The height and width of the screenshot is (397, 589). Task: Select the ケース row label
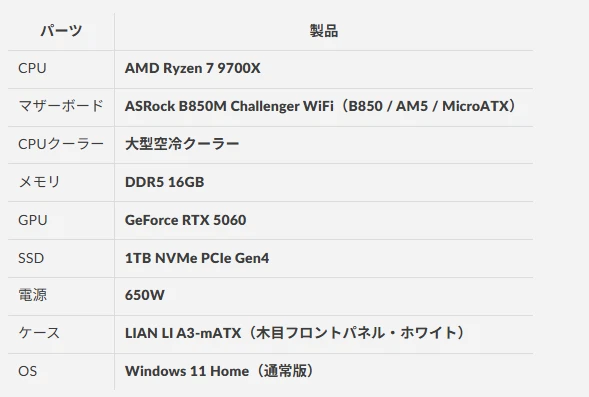point(39,333)
